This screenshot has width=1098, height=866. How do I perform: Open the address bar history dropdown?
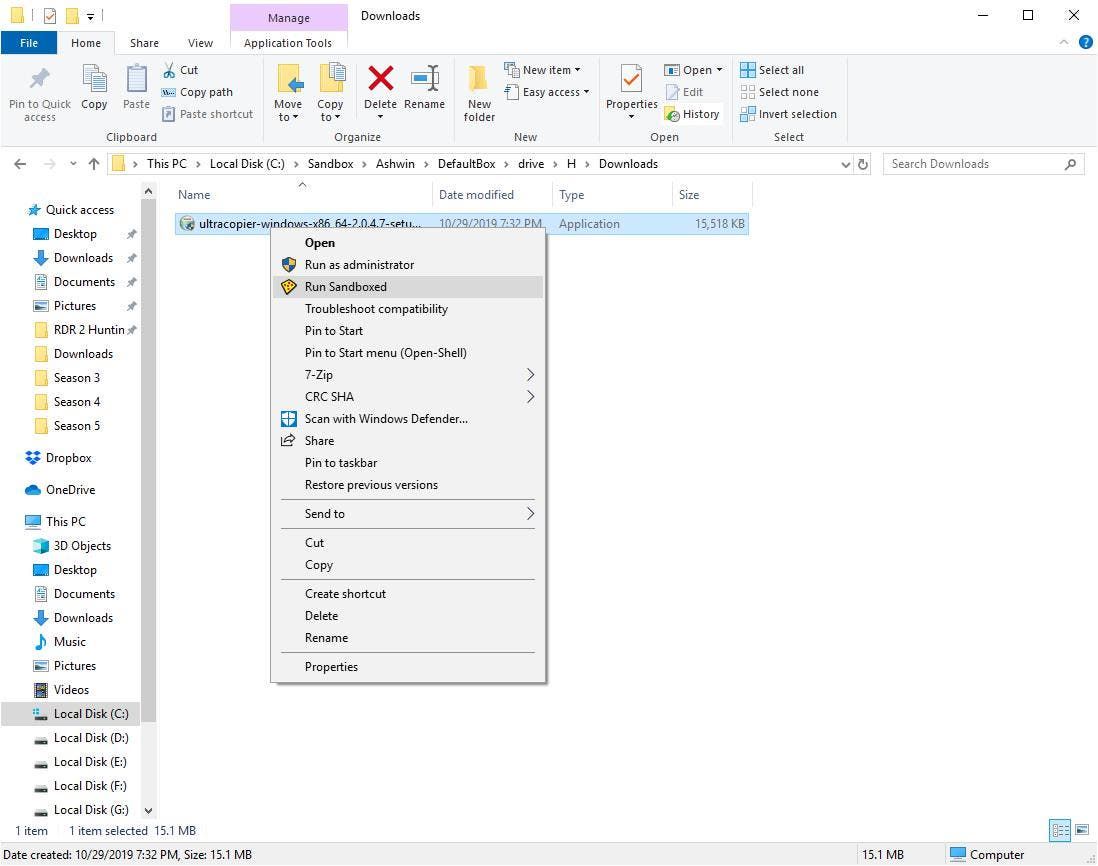pos(845,164)
